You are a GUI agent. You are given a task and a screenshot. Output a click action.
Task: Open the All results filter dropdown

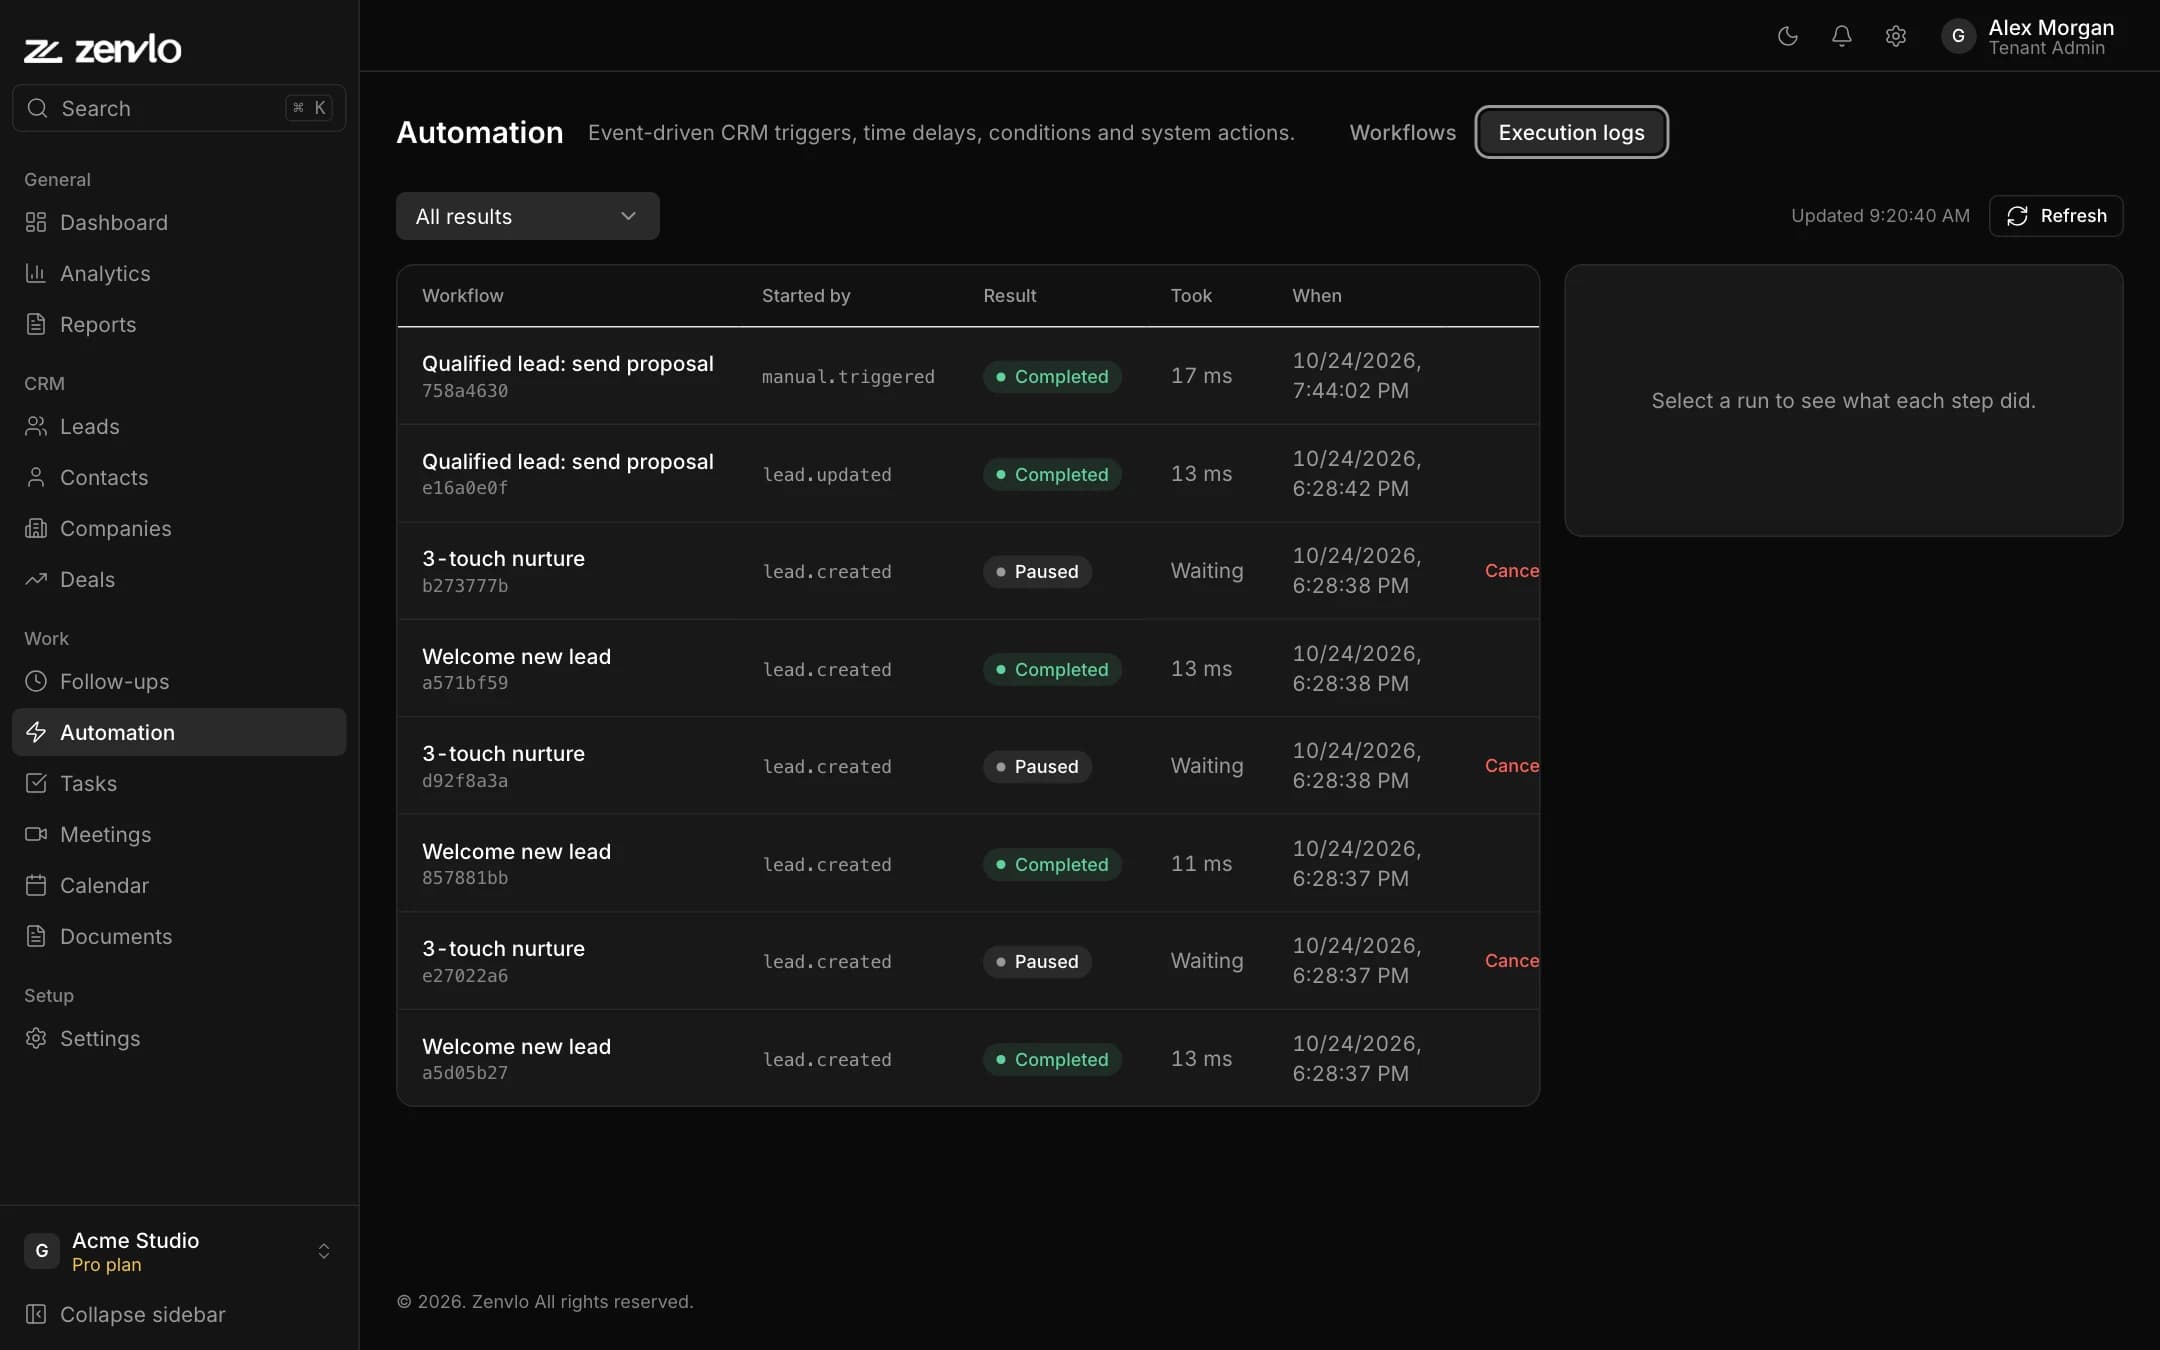tap(528, 216)
